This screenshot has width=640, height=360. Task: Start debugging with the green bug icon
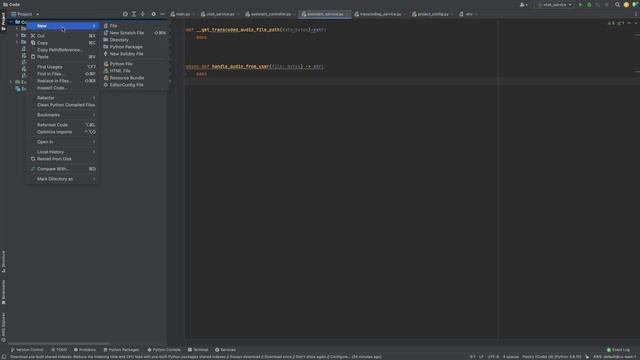click(589, 5)
